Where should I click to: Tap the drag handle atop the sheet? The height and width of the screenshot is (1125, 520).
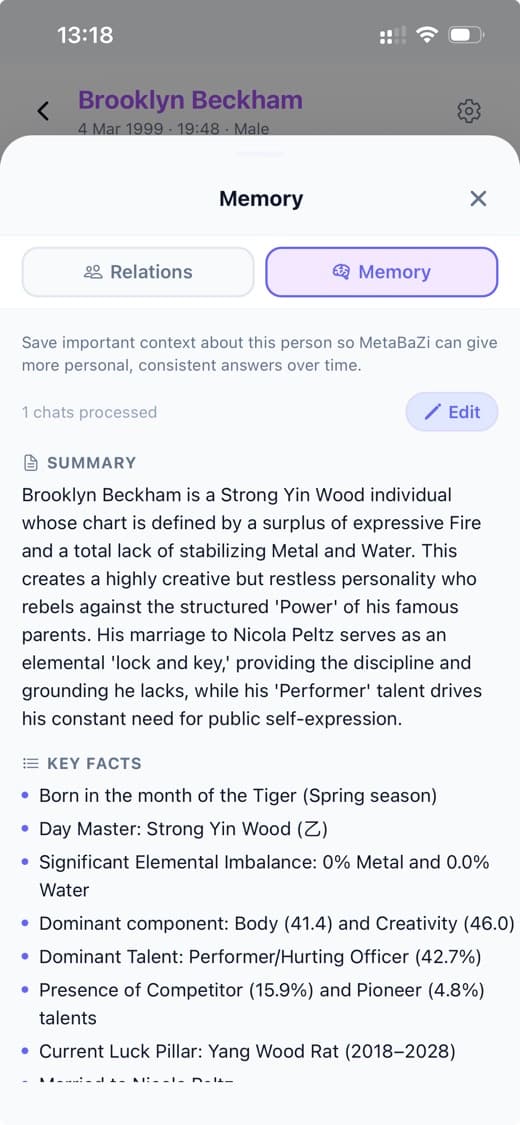(260, 154)
